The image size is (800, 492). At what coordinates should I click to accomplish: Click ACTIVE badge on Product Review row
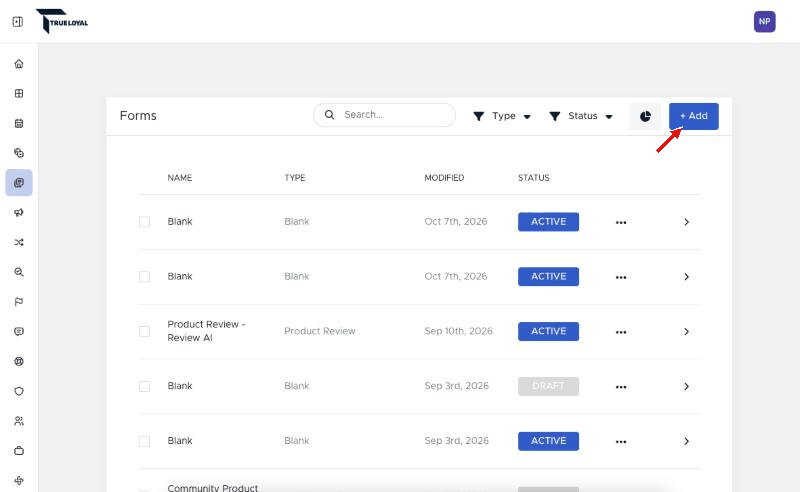point(548,331)
